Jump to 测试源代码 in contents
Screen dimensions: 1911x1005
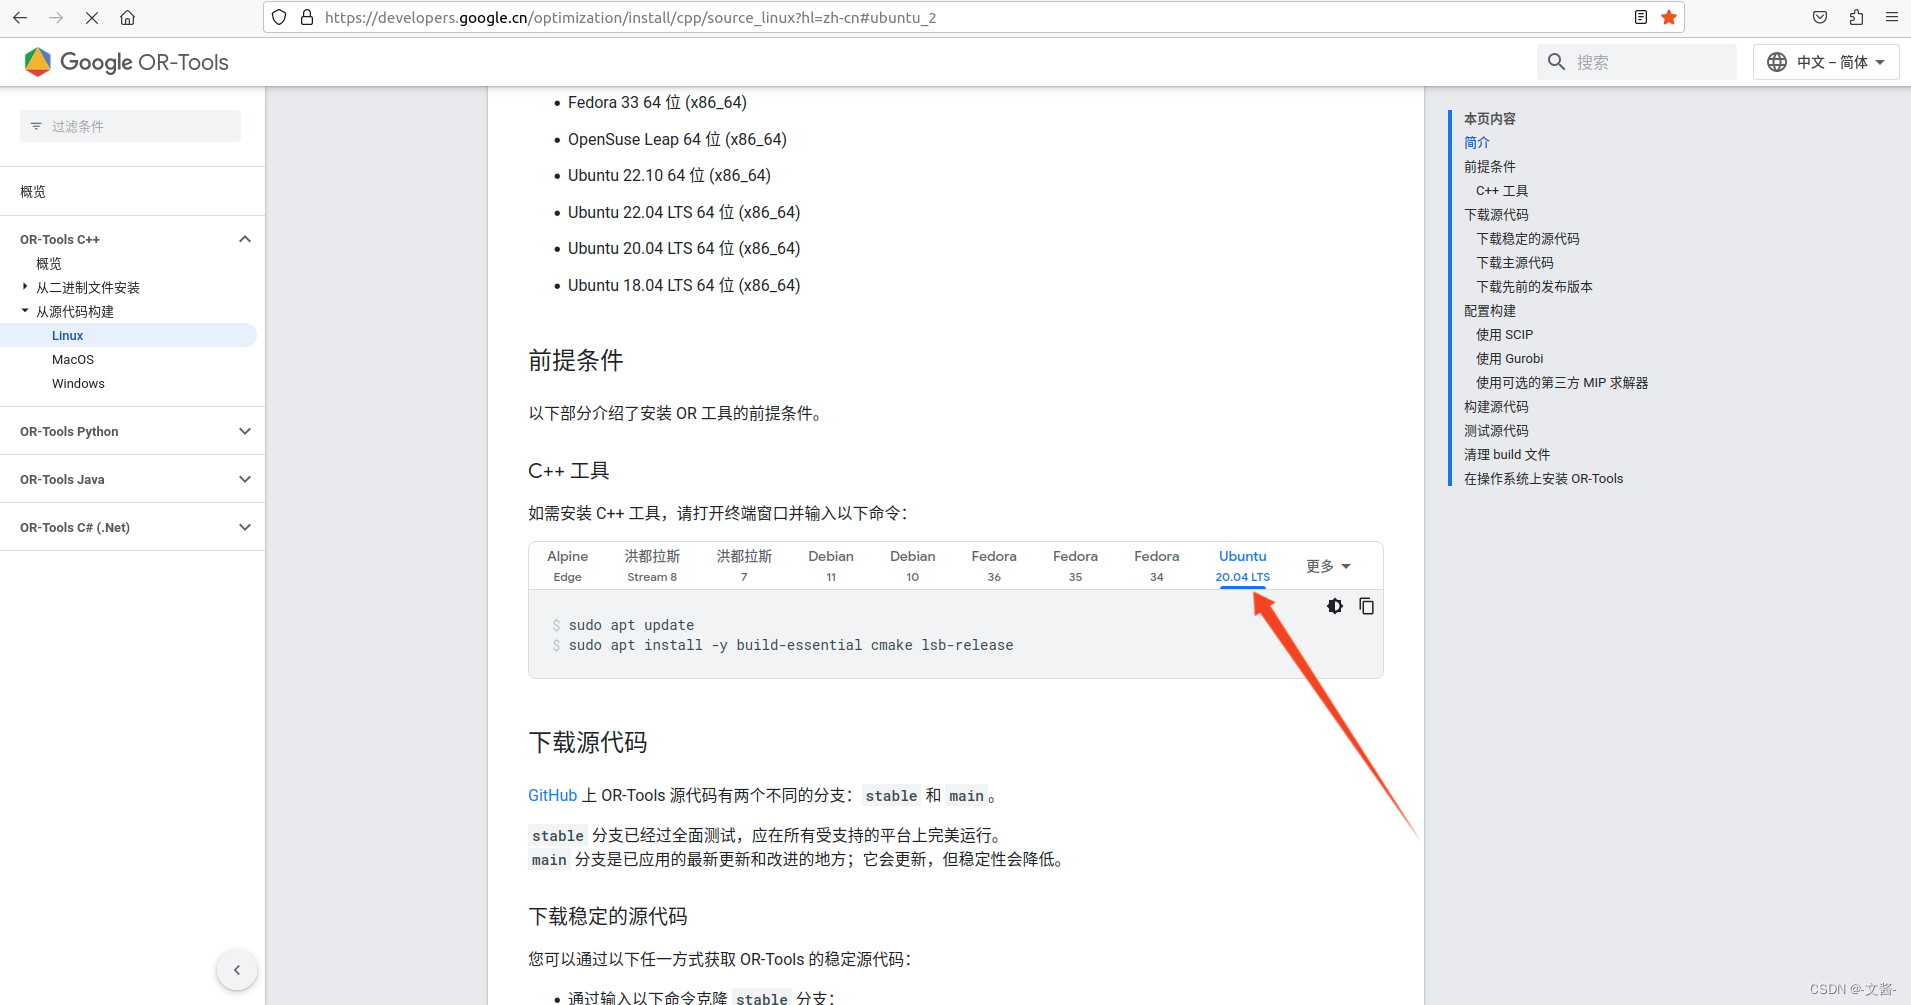1496,430
